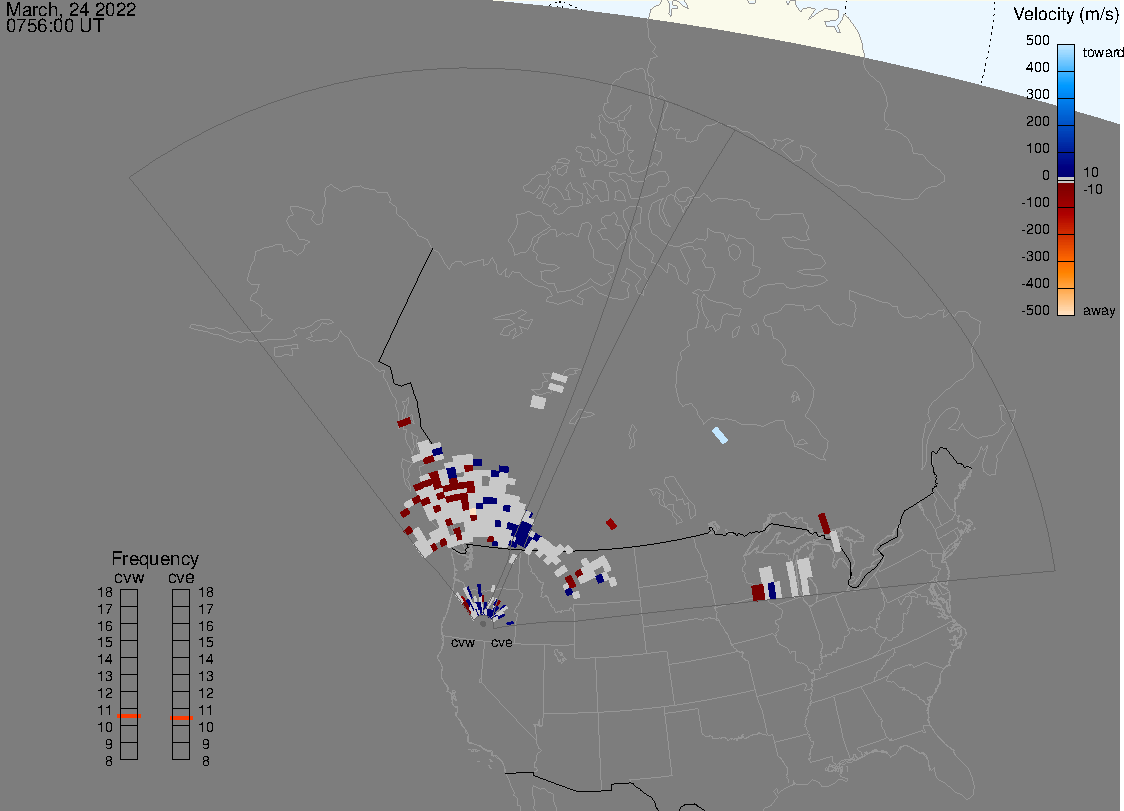Click the '0' velocity scale label
Viewport: 1124px width, 811px height.
coord(1046,176)
